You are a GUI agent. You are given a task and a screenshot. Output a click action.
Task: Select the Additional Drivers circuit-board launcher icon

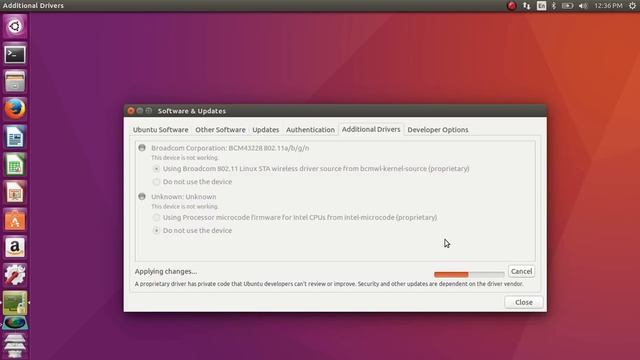(x=15, y=302)
